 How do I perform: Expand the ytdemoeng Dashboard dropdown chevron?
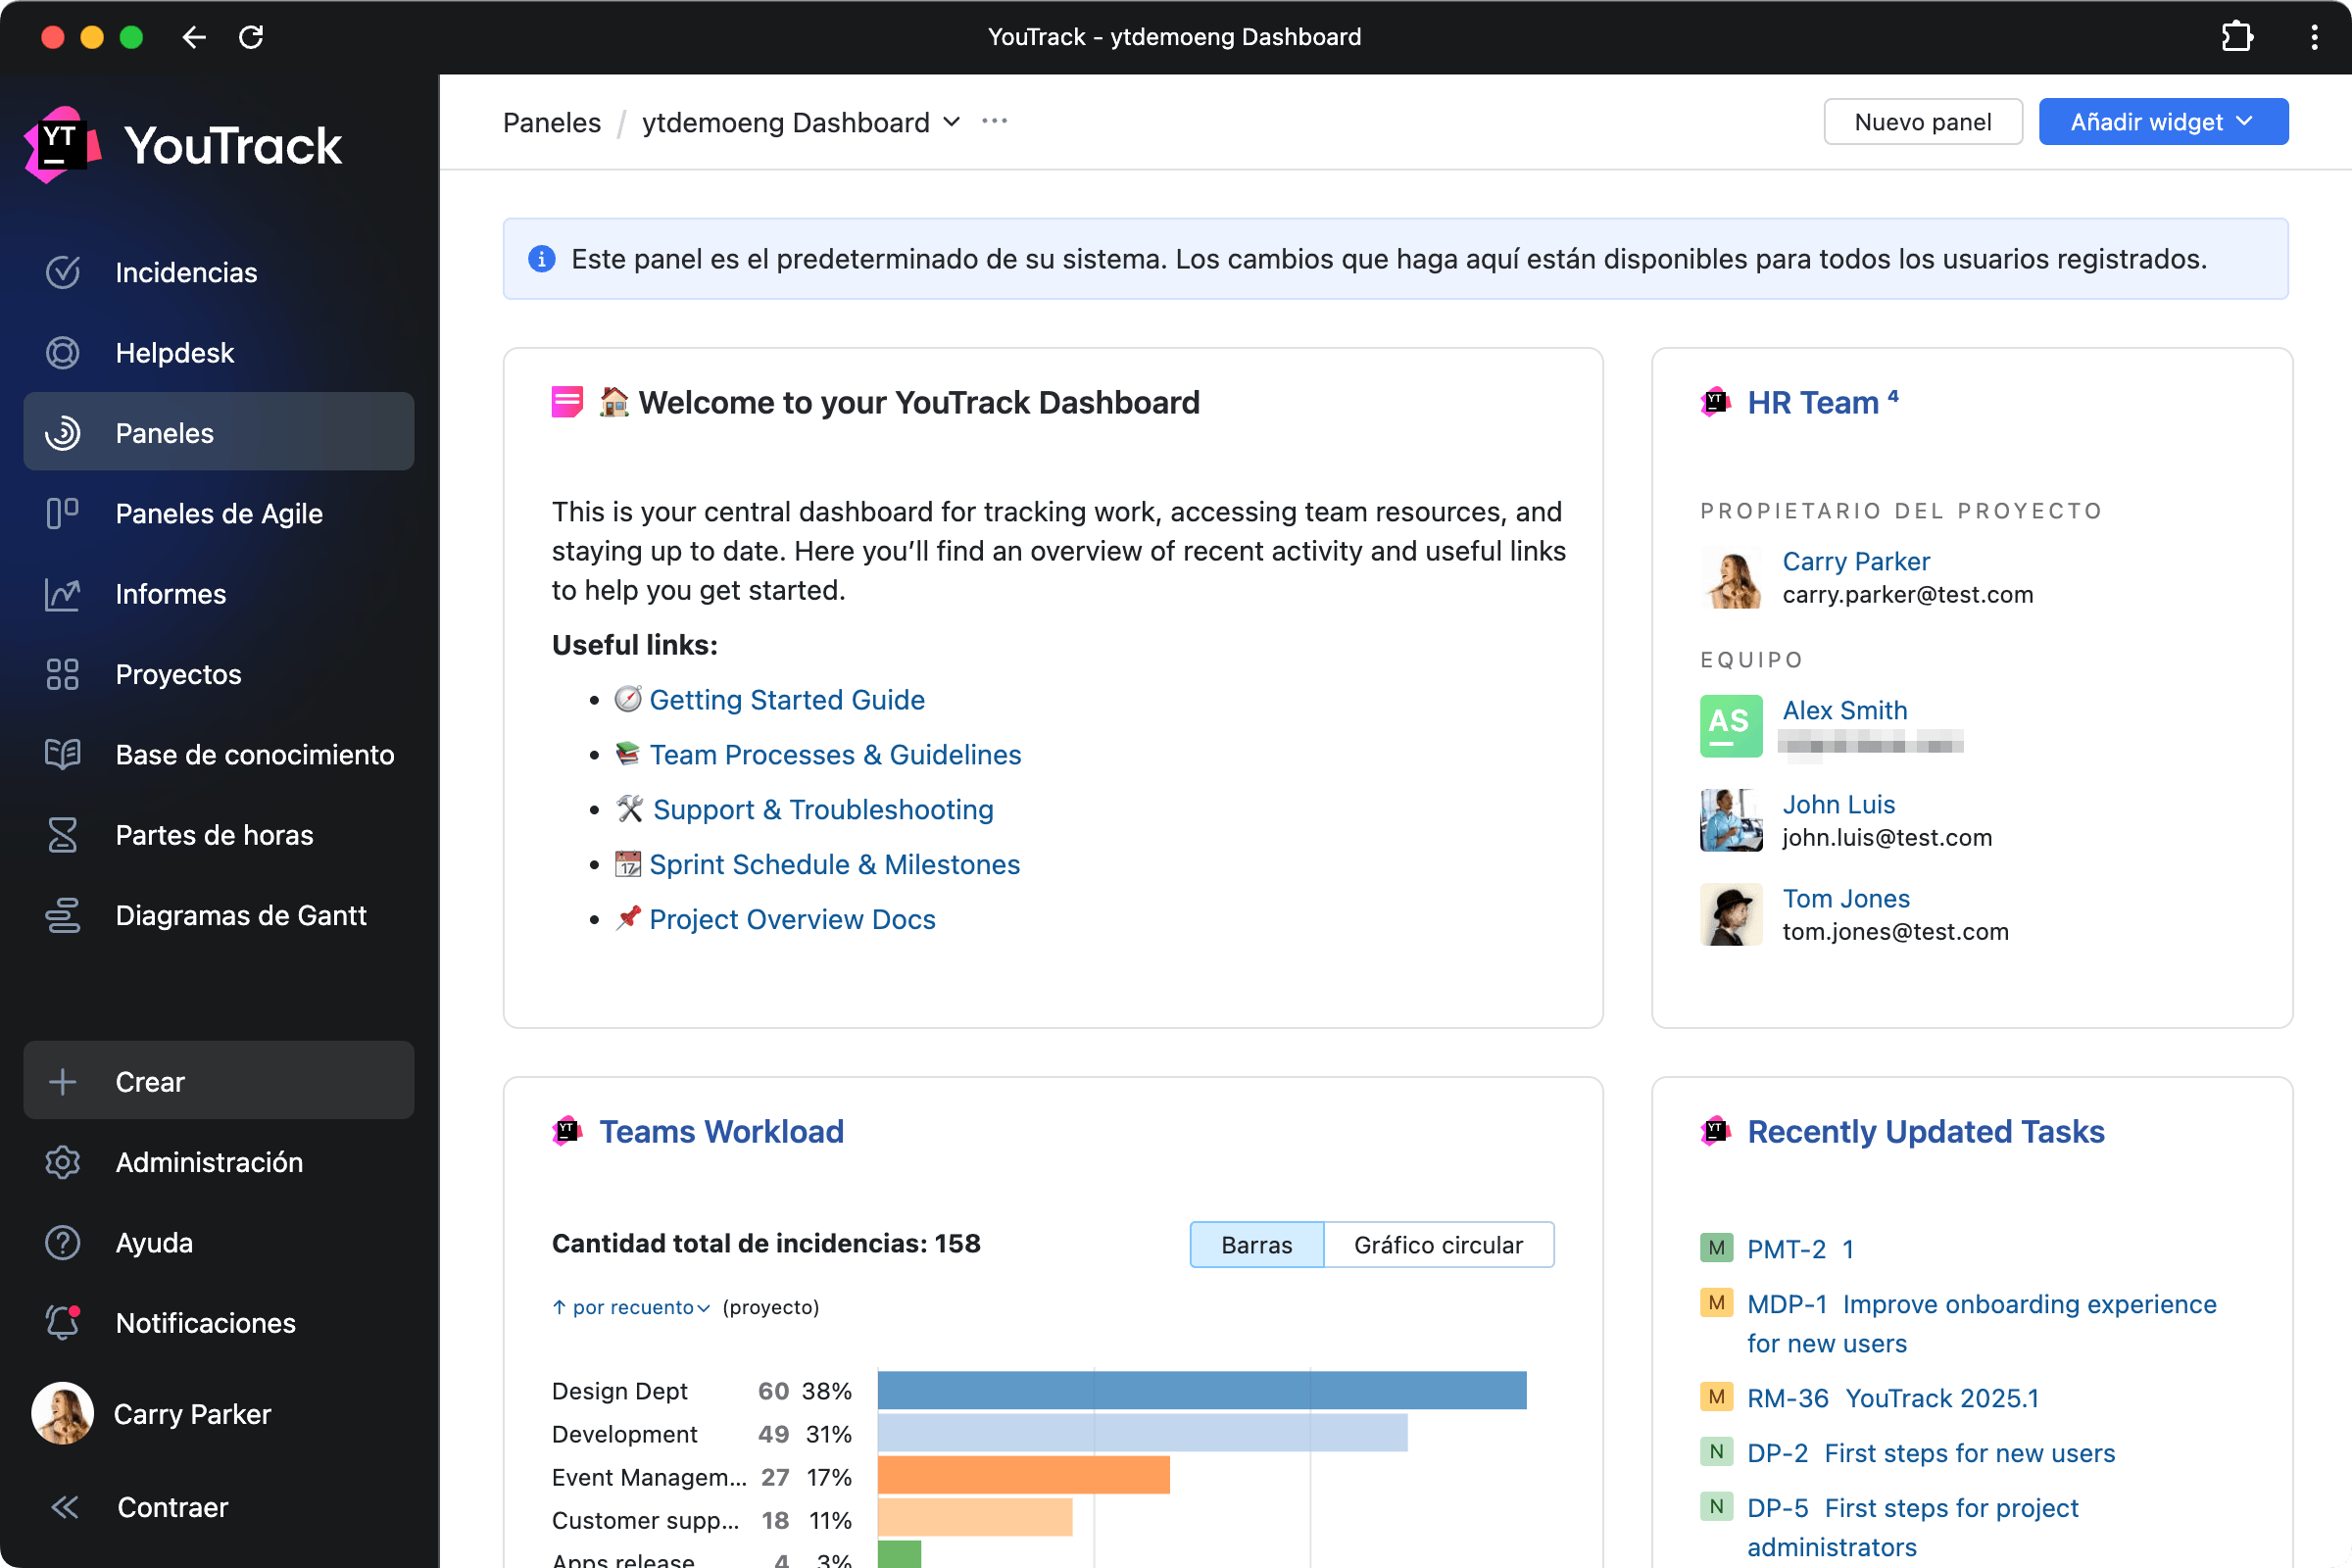[x=952, y=122]
